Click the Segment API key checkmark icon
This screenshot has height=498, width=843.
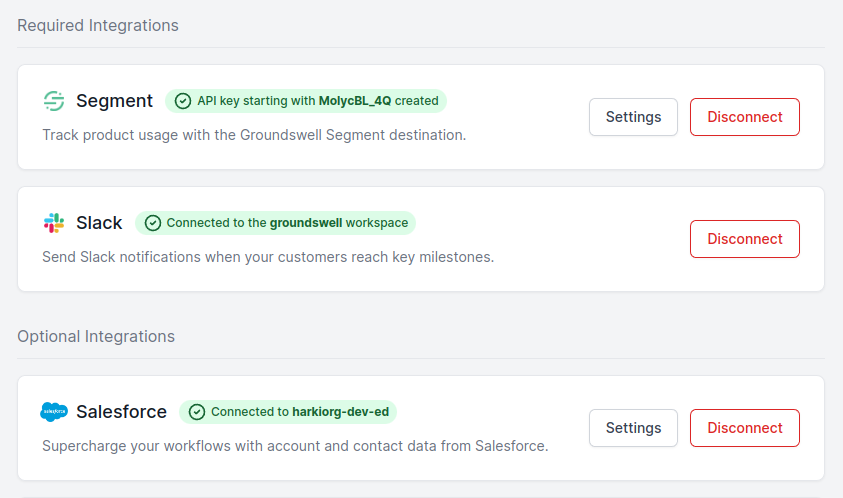point(182,101)
